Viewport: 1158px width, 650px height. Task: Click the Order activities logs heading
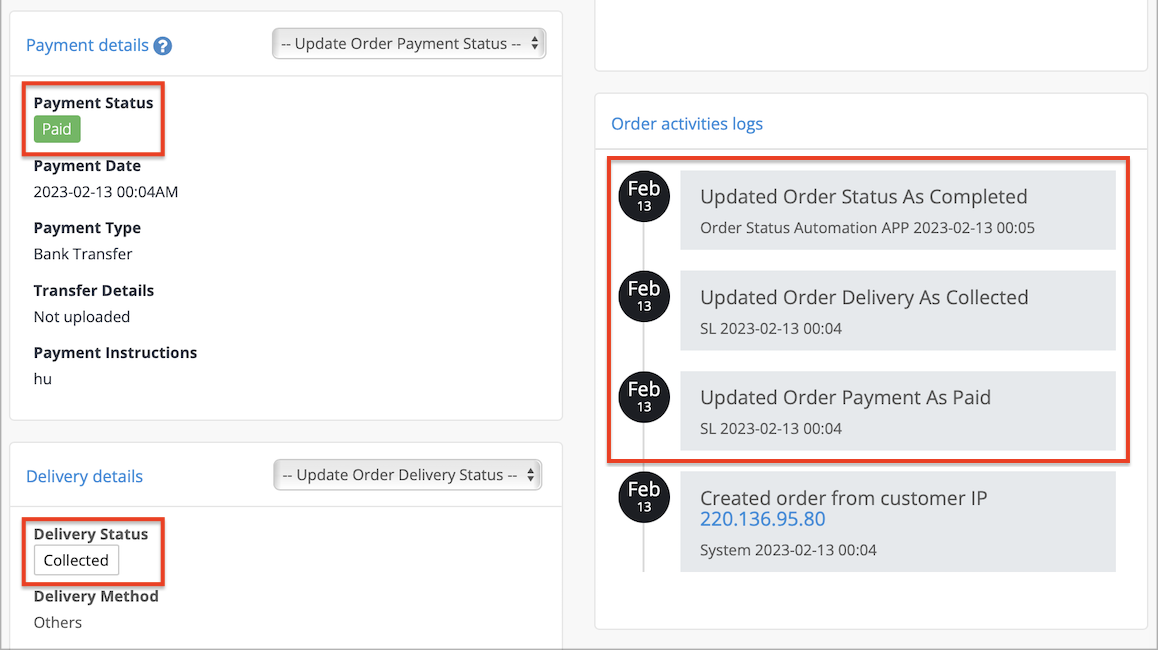coord(687,123)
